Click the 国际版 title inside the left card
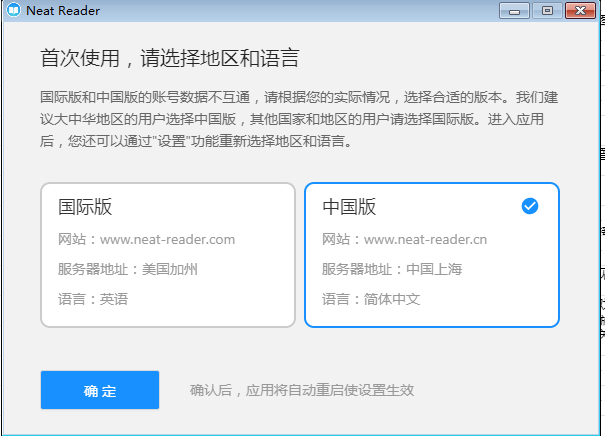Image resolution: width=605 pixels, height=436 pixels. click(85, 207)
